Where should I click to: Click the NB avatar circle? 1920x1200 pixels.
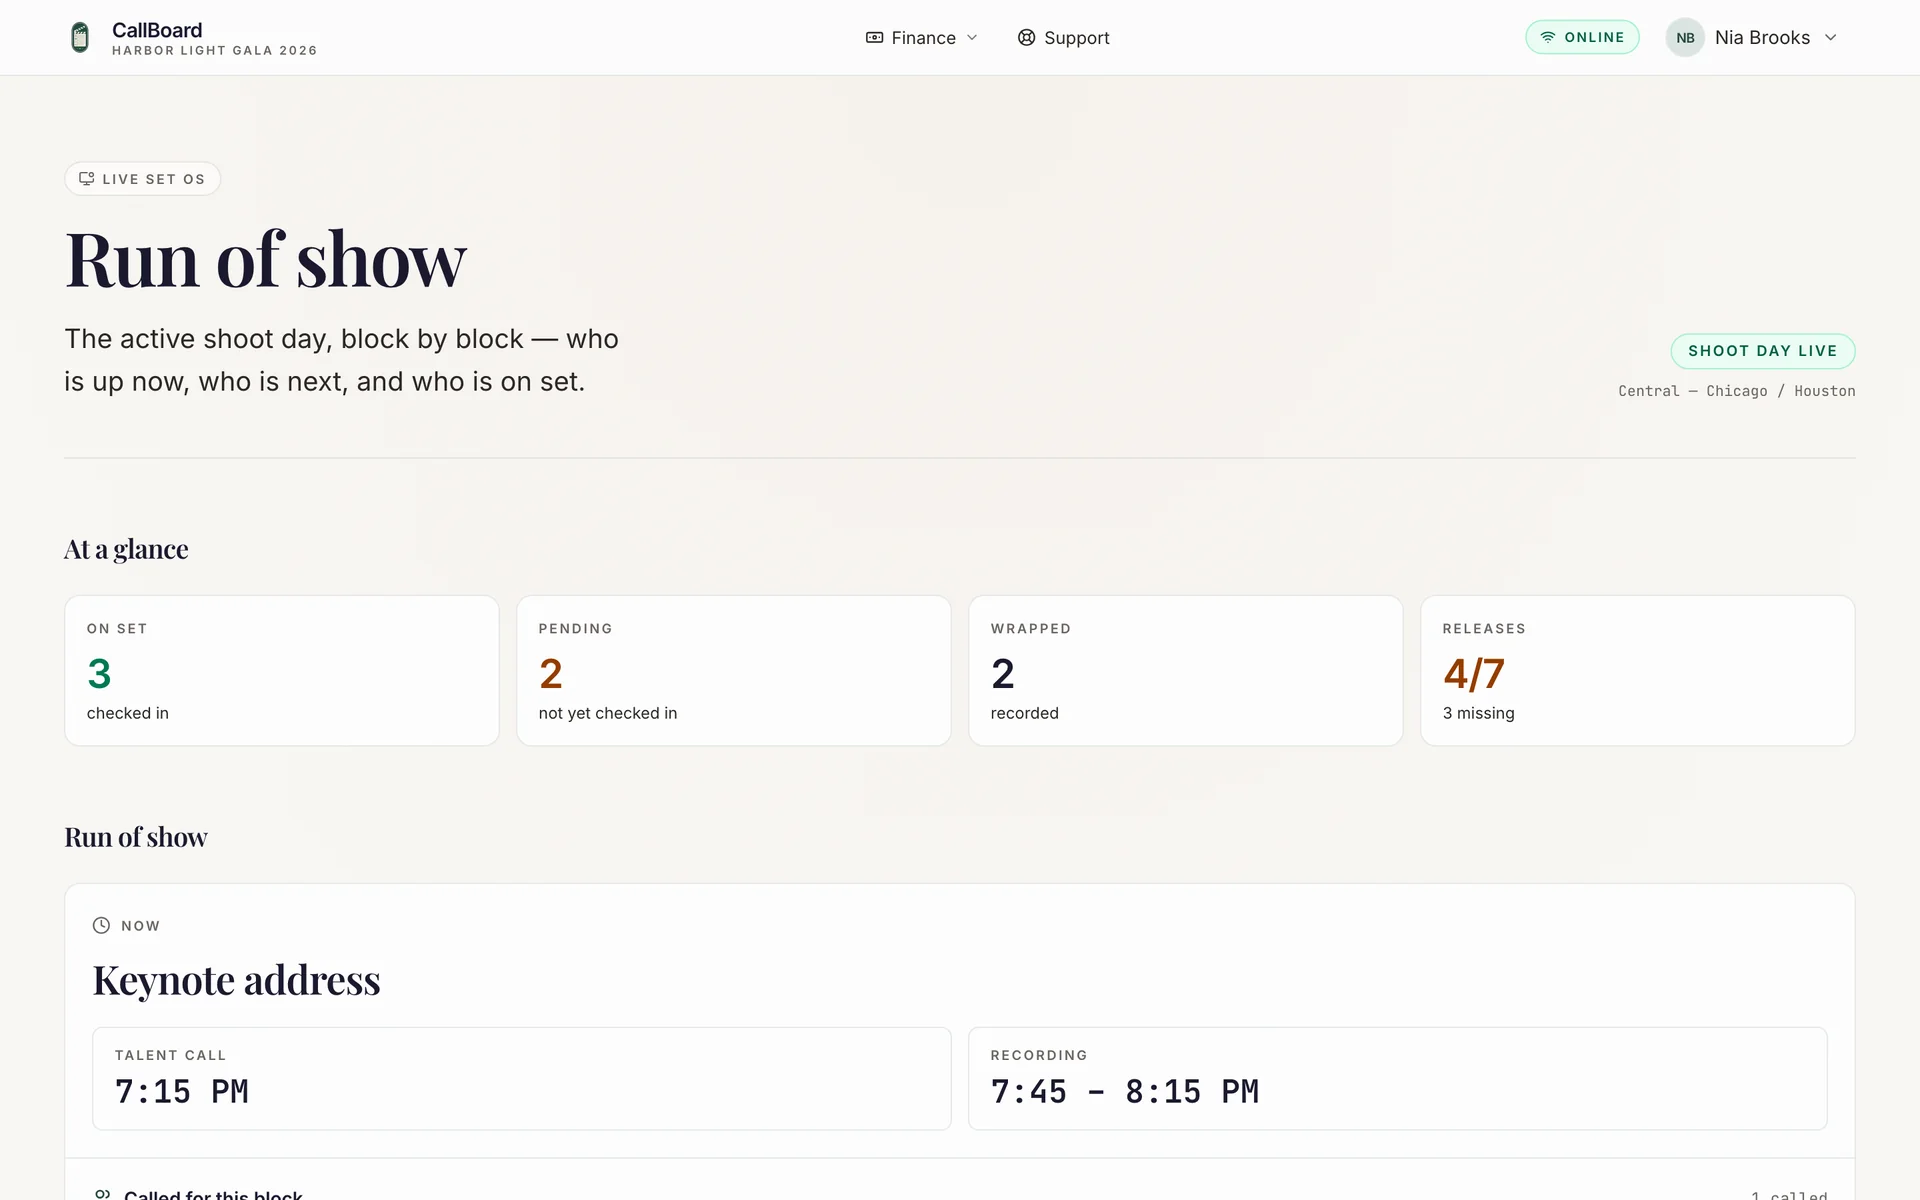pos(1685,38)
